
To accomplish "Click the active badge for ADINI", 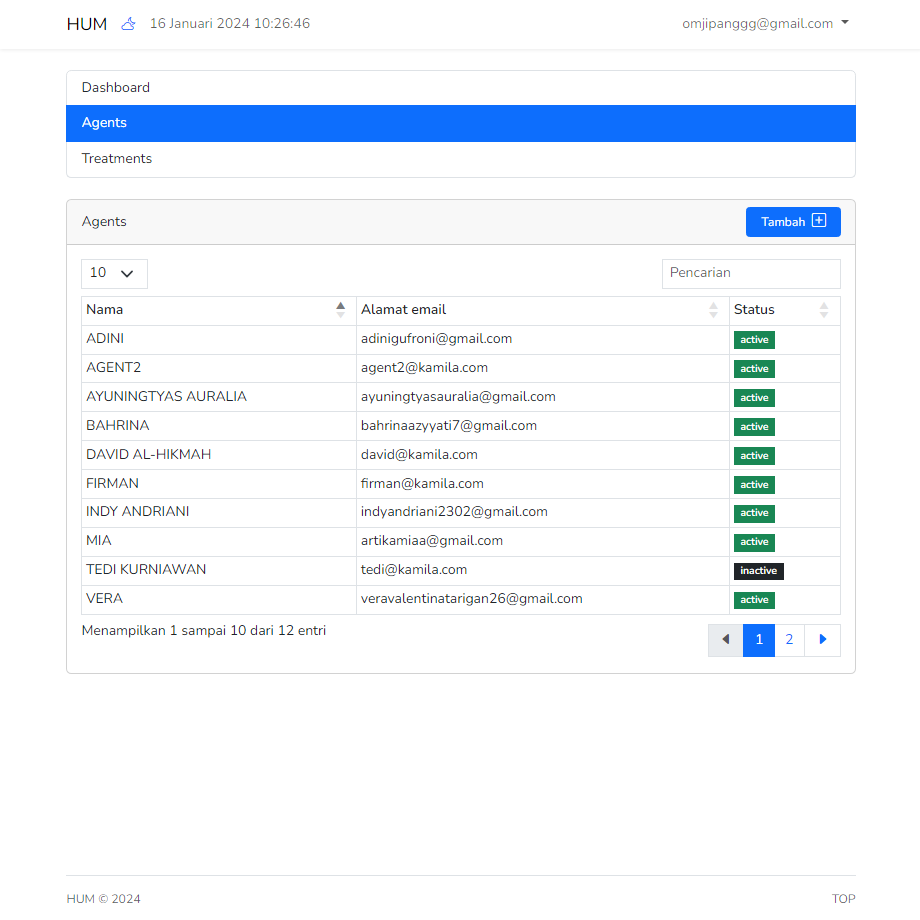I will [x=754, y=340].
